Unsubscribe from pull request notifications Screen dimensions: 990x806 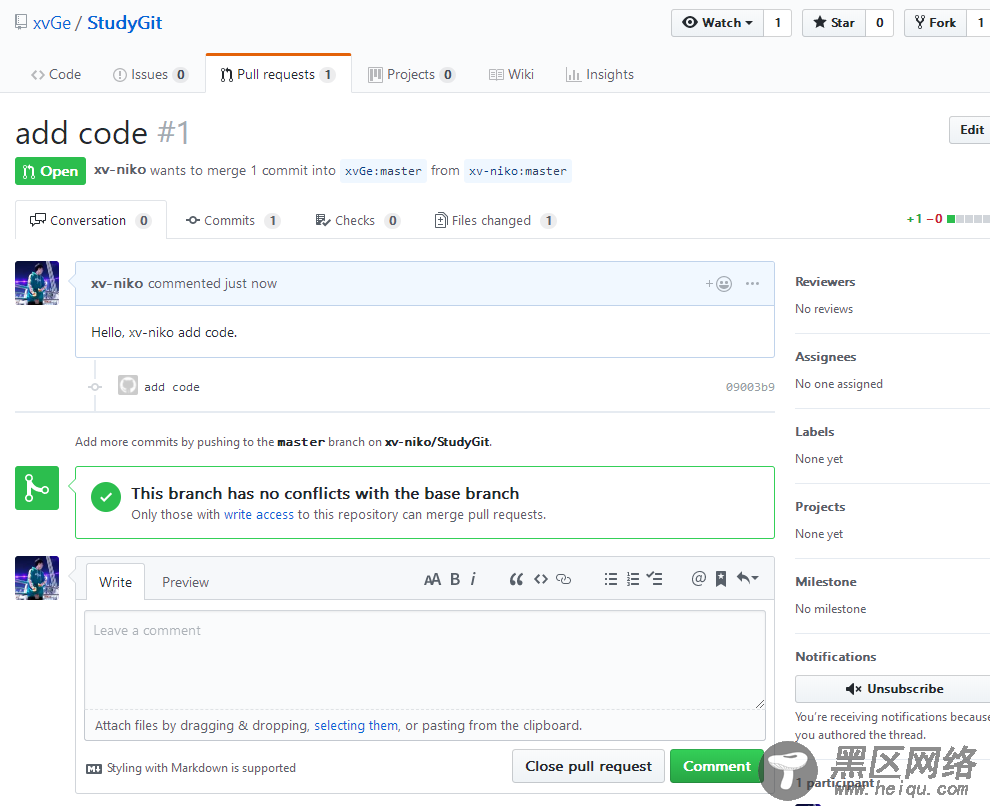pyautogui.click(x=893, y=689)
